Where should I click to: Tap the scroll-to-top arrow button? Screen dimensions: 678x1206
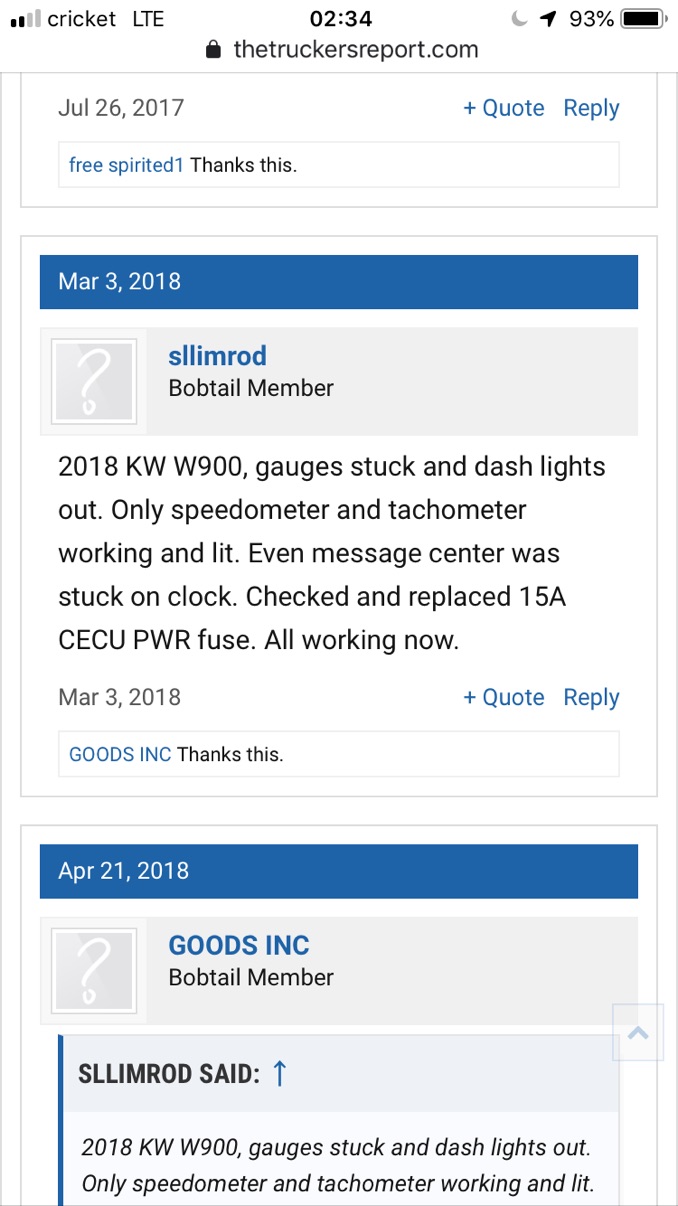(x=638, y=1033)
